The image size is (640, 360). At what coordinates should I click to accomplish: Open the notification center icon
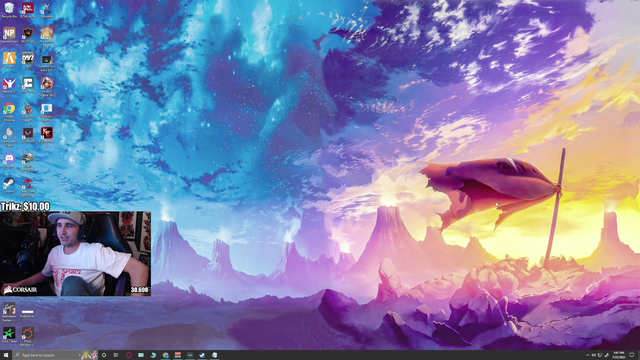pos(632,355)
